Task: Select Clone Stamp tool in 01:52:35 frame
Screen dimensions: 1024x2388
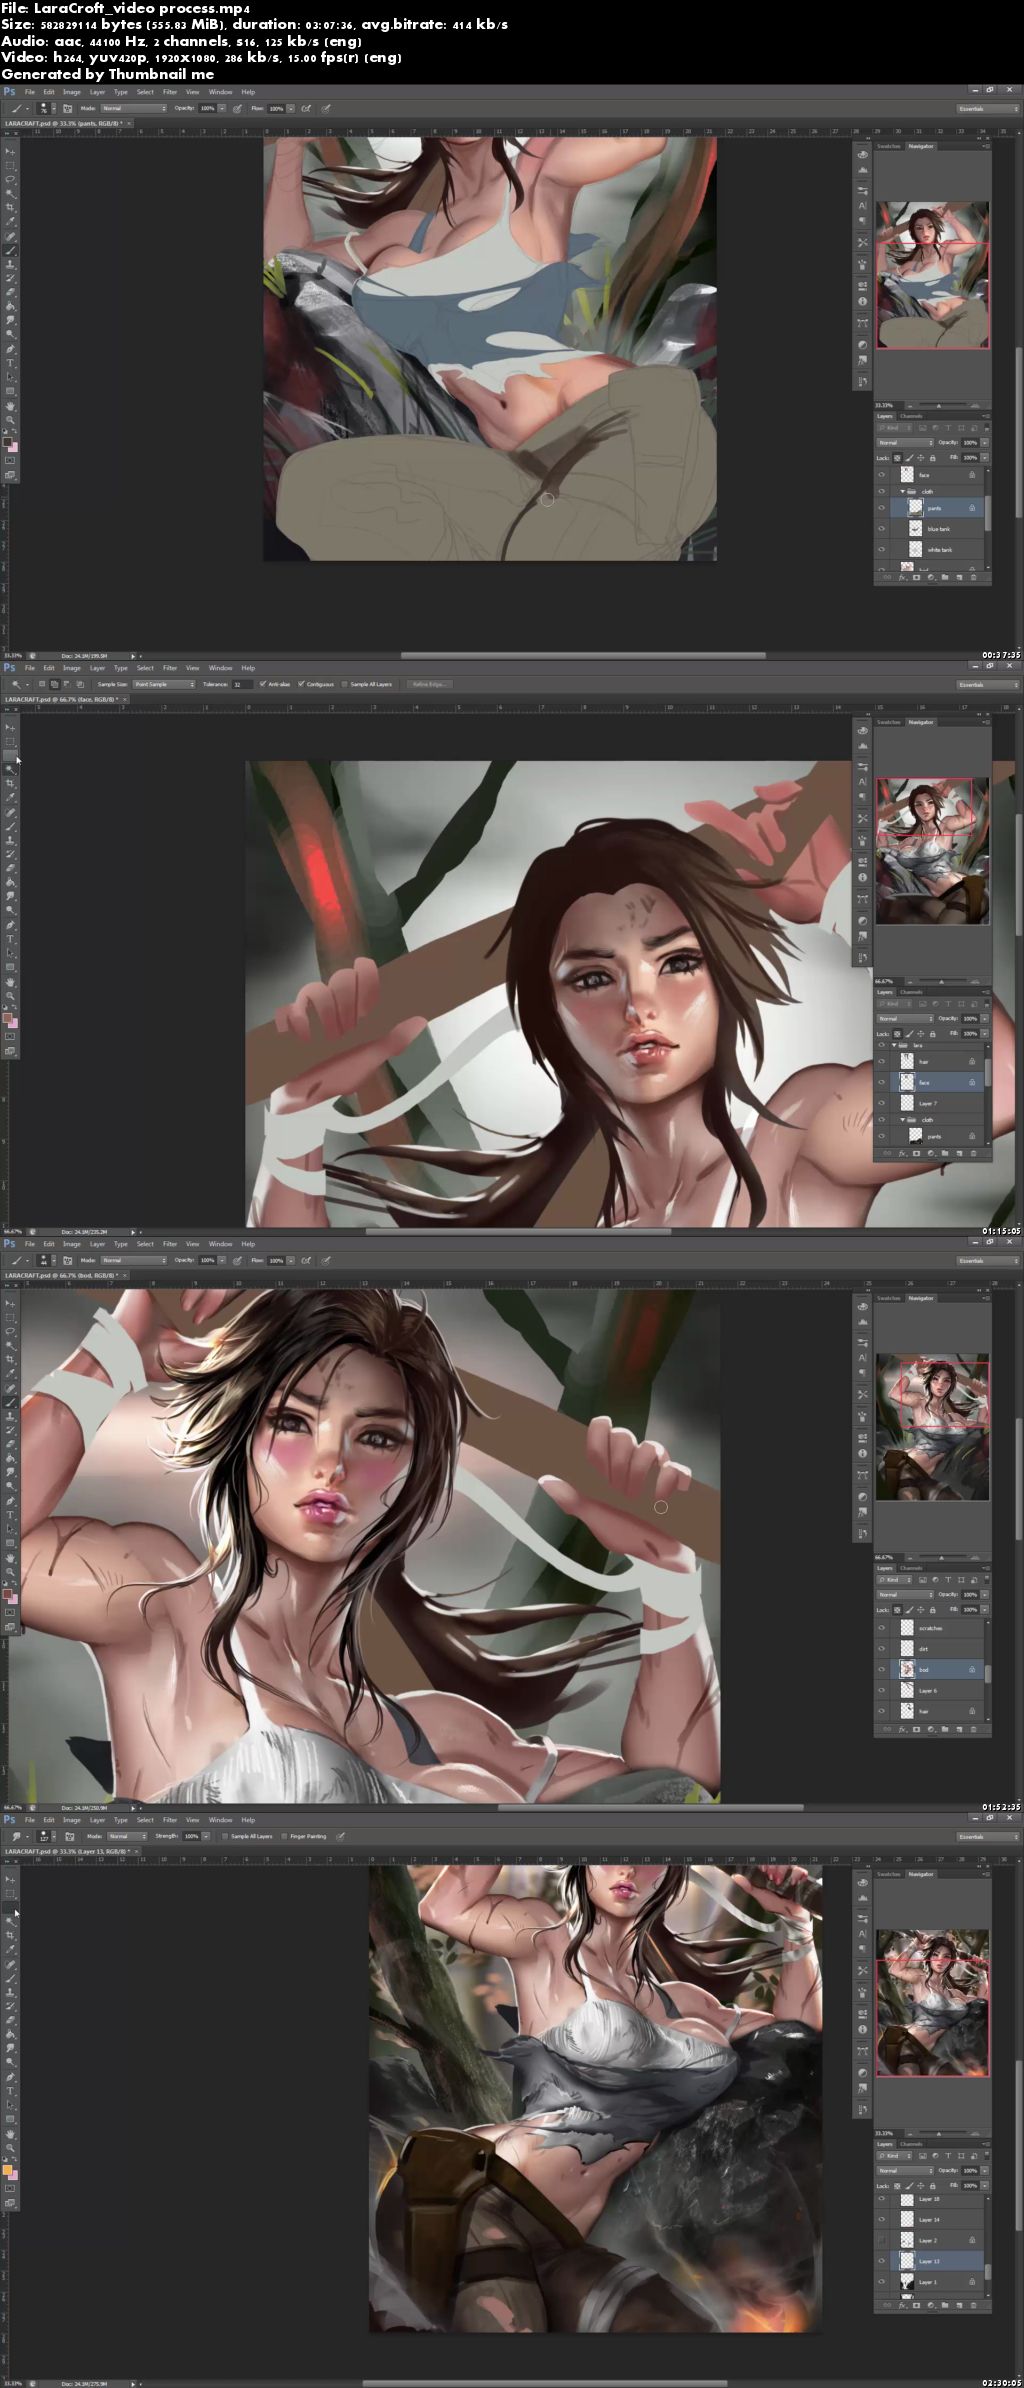Action: point(10,1415)
